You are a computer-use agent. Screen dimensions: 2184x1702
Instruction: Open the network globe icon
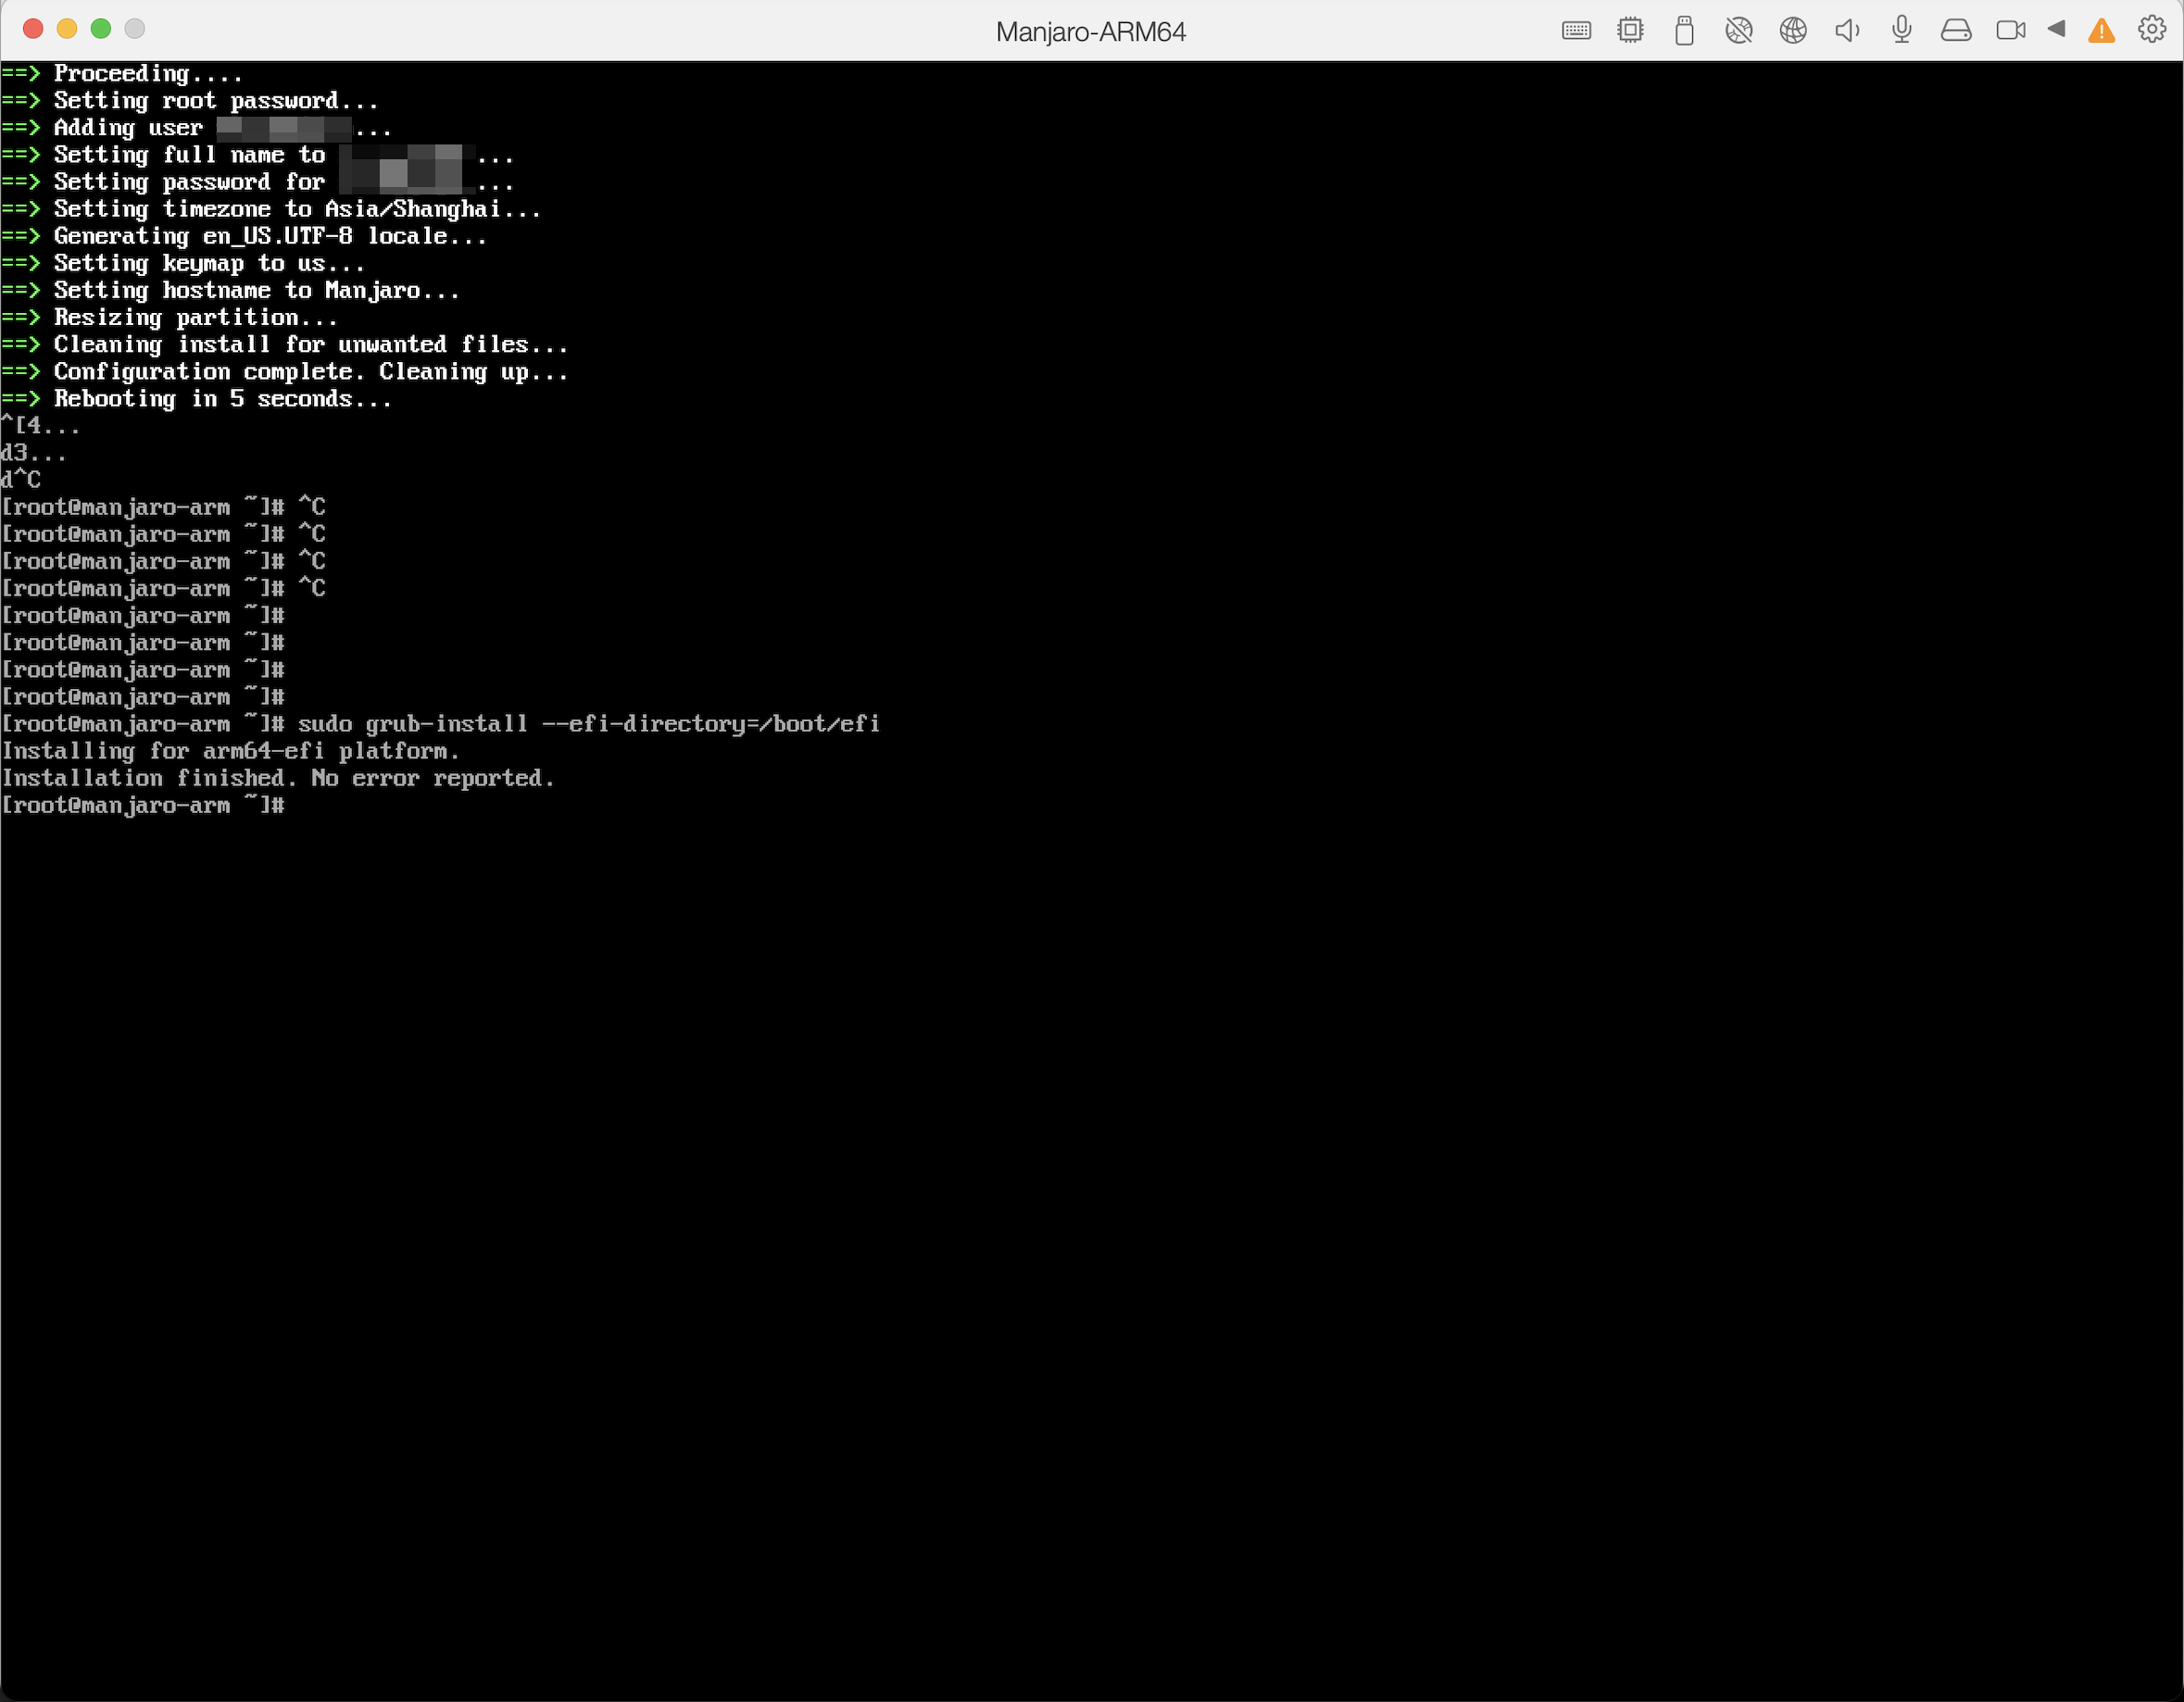pyautogui.click(x=1793, y=30)
